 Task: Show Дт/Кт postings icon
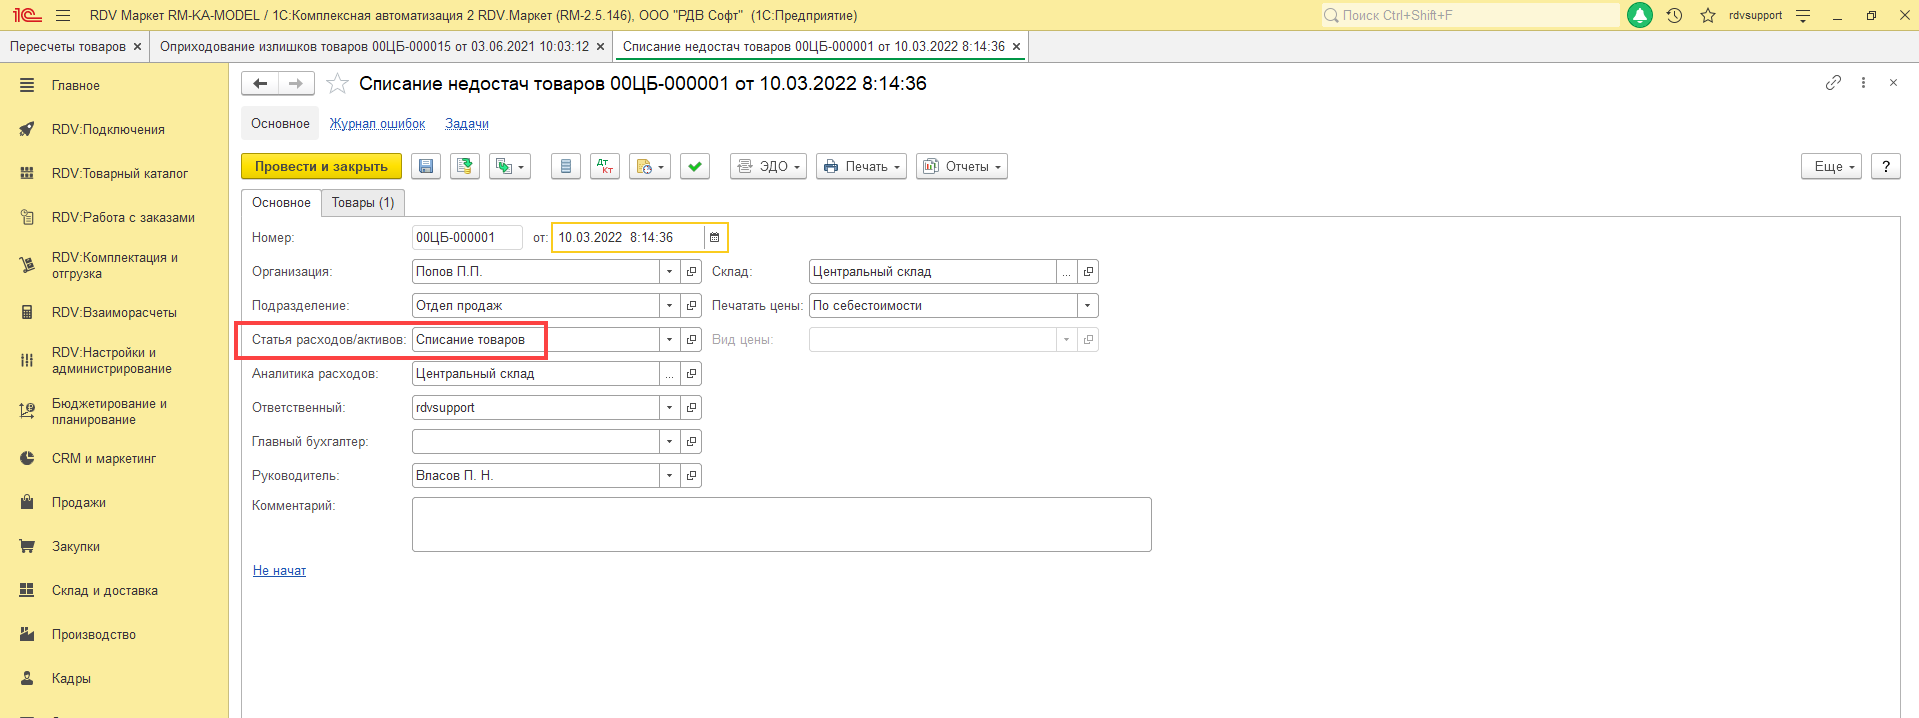605,167
